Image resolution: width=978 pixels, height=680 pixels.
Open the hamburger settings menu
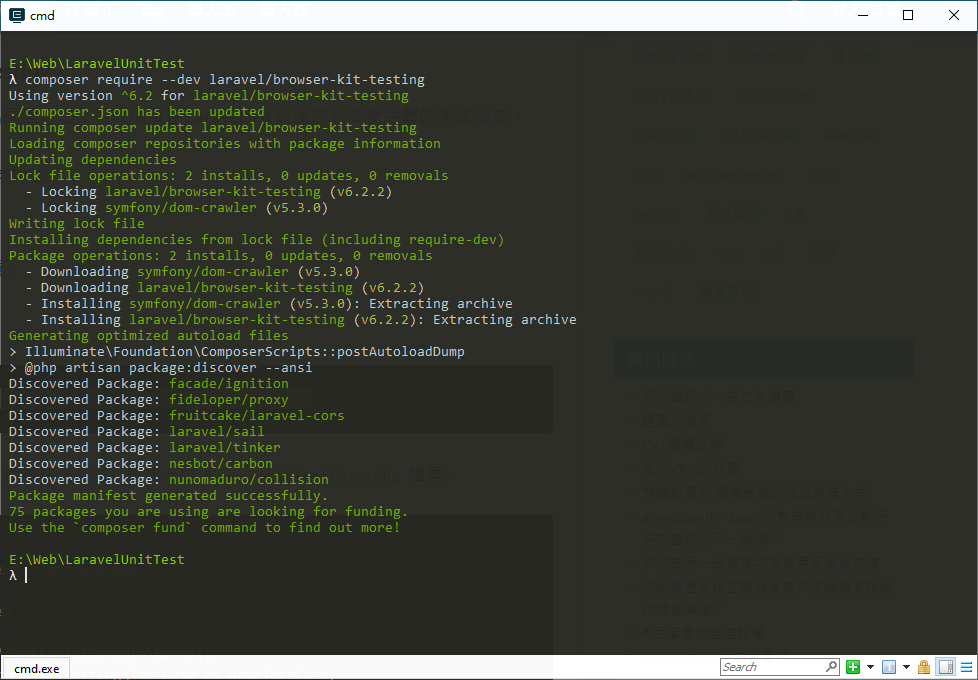point(966,667)
